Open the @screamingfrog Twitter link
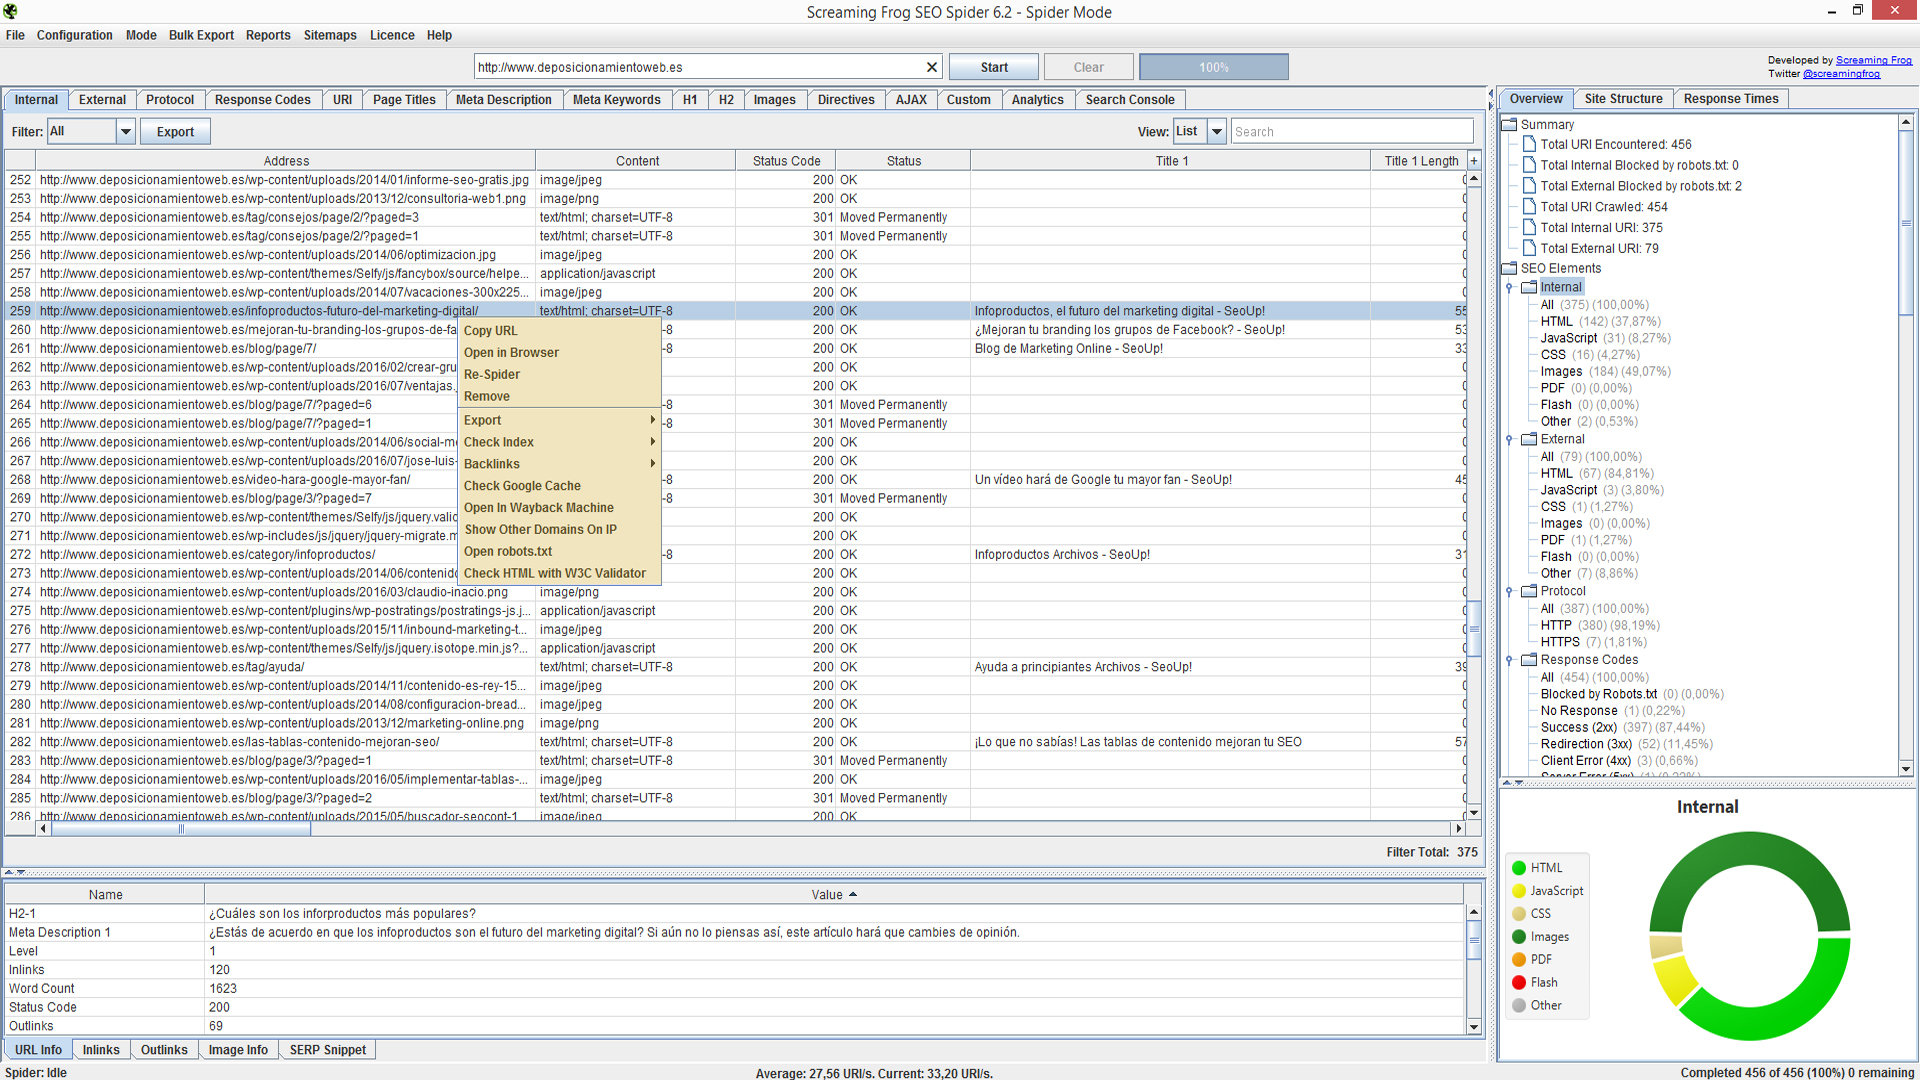 tap(1841, 73)
